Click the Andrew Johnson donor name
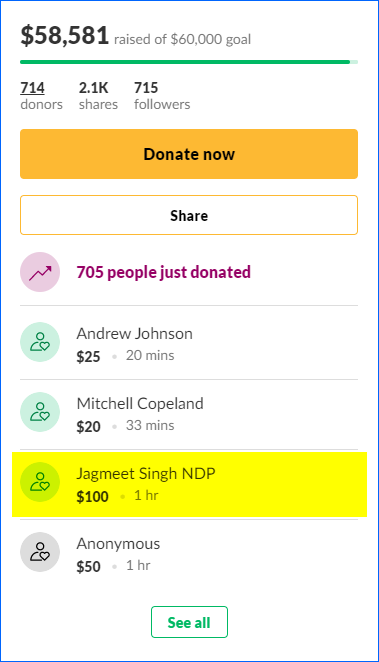This screenshot has width=379, height=662. [135, 334]
